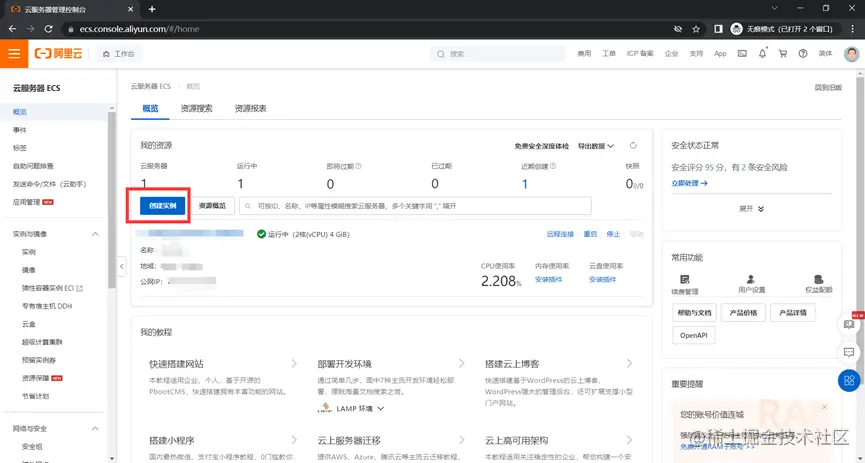Open the user avatar menu

pos(851,54)
